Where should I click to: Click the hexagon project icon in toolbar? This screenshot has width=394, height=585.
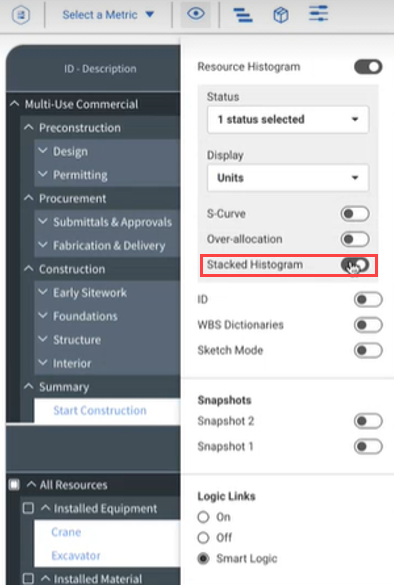21,15
